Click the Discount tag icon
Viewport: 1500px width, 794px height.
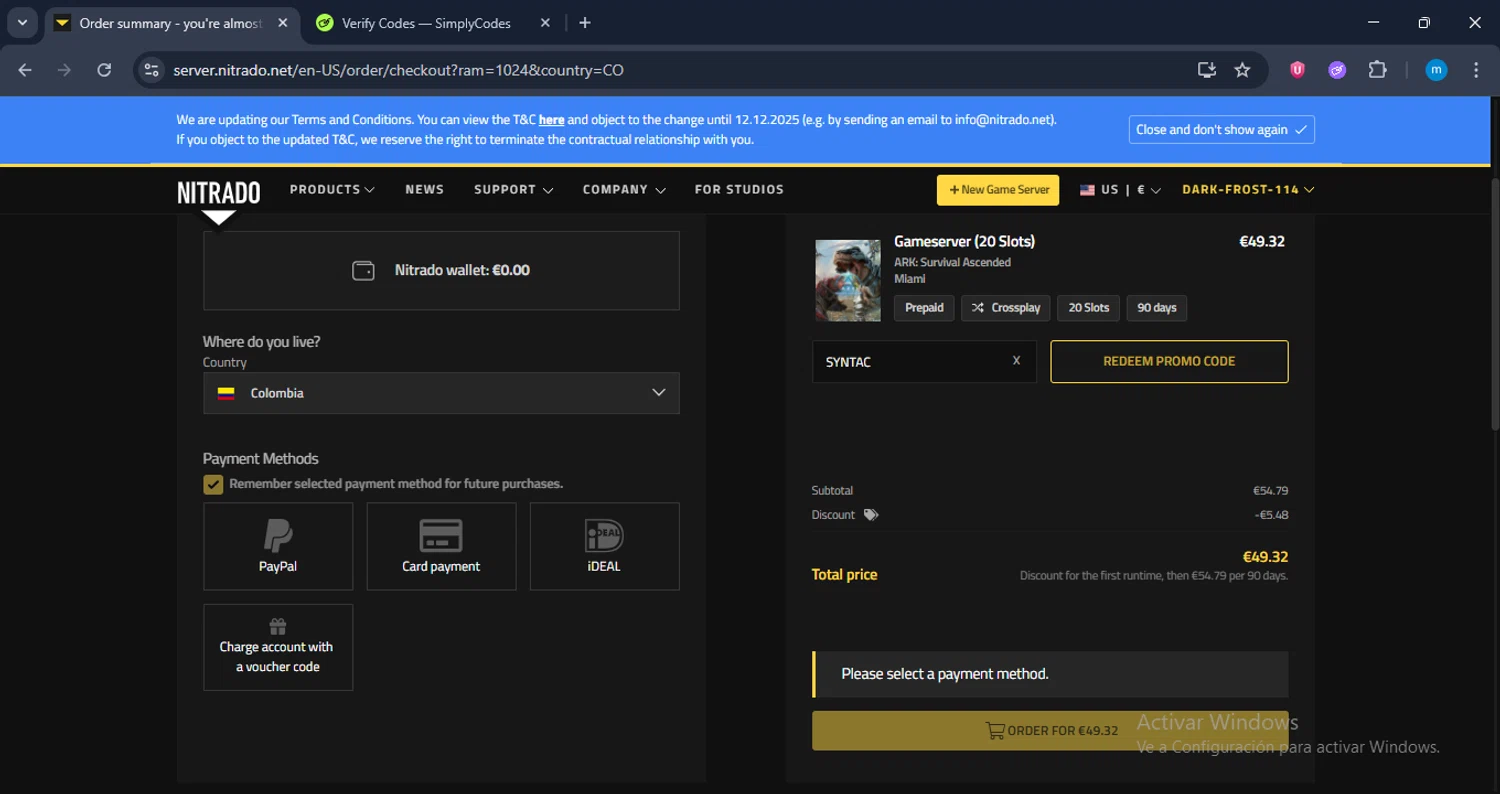871,515
